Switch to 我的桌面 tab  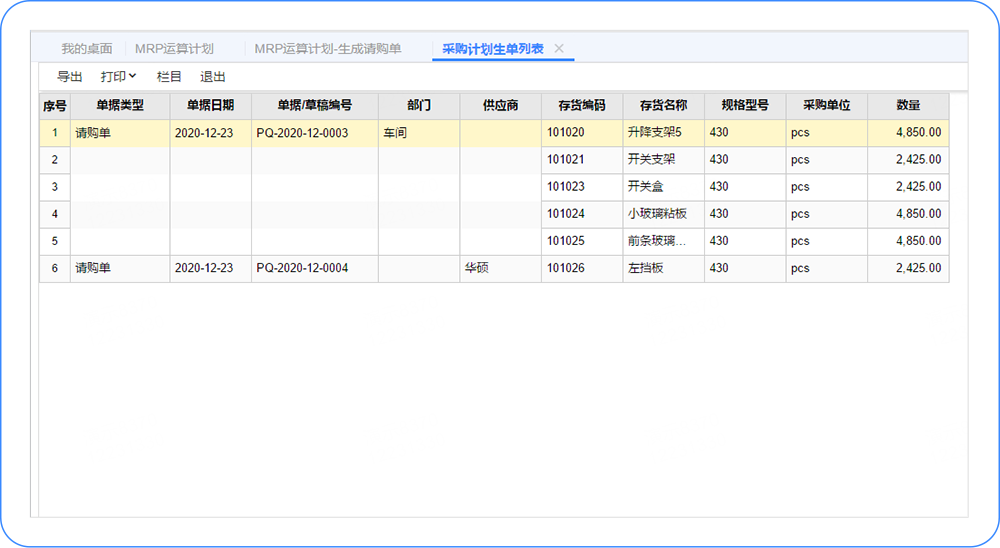point(86,48)
